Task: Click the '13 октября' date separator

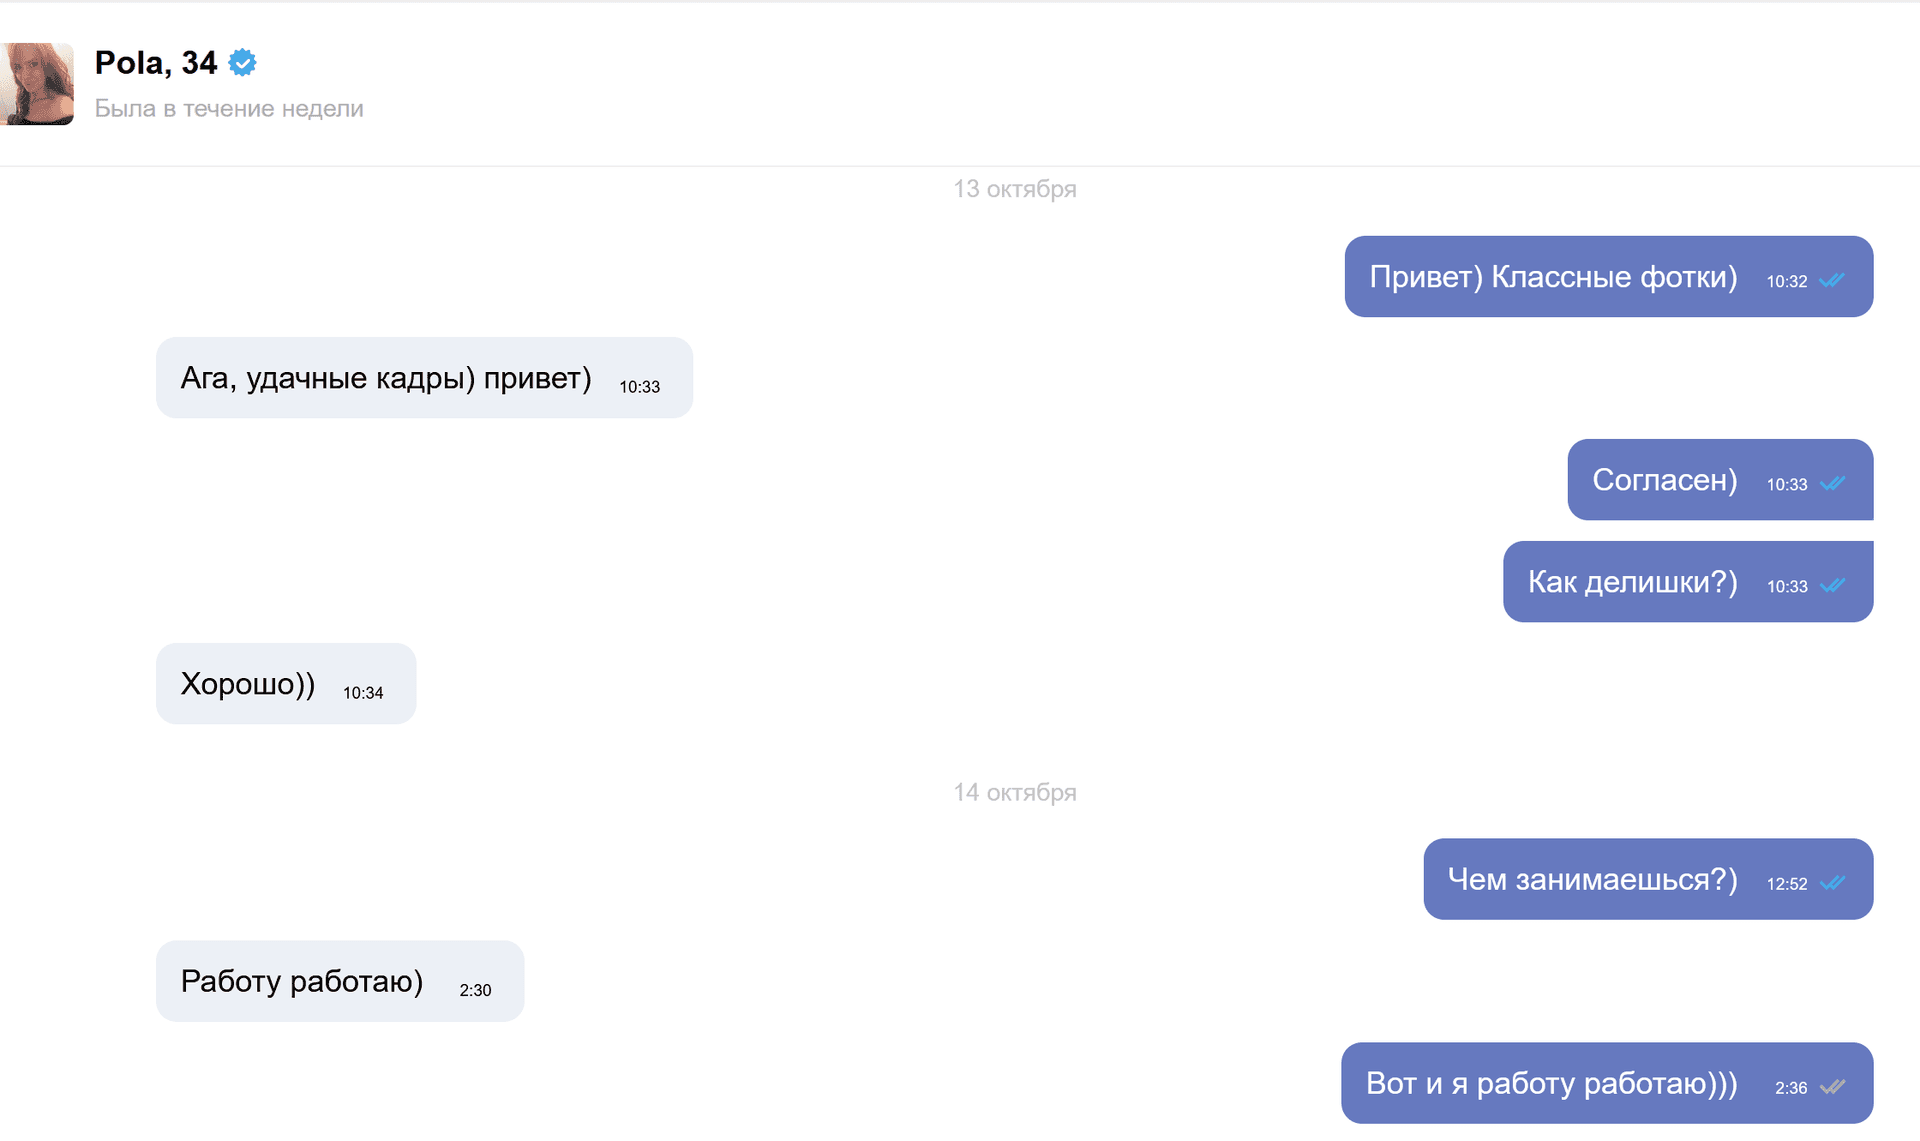Action: pos(1014,189)
